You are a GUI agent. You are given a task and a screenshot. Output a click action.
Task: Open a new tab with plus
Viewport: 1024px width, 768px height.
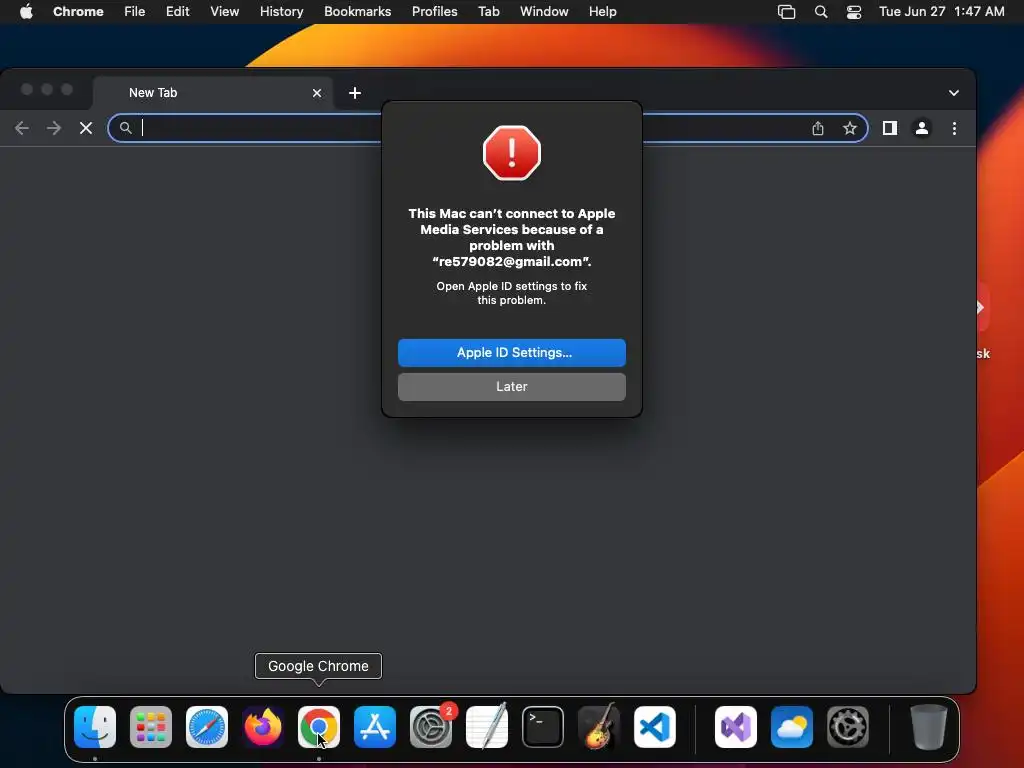point(355,93)
